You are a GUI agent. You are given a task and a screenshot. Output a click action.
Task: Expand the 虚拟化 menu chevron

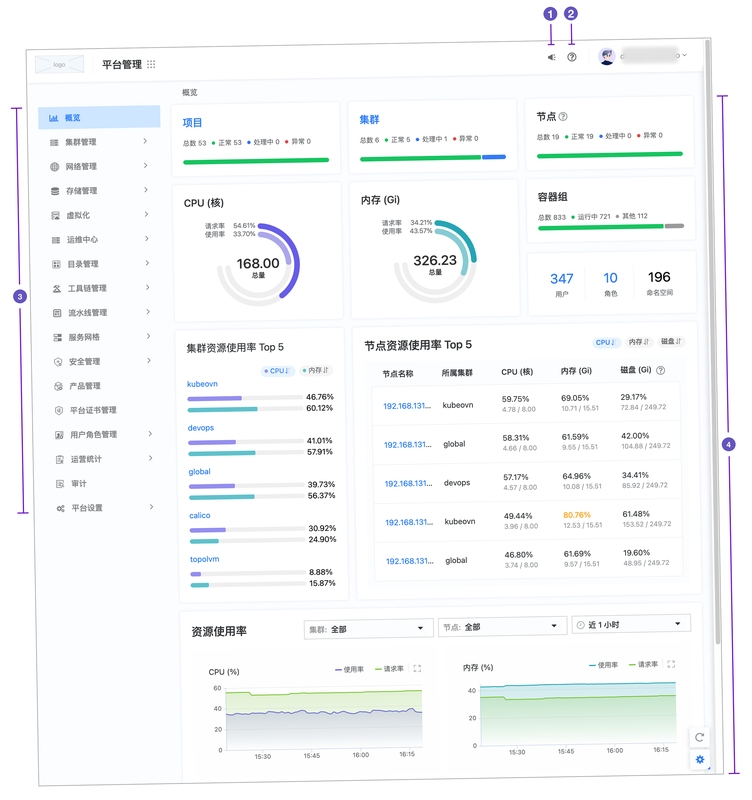pyautogui.click(x=146, y=214)
